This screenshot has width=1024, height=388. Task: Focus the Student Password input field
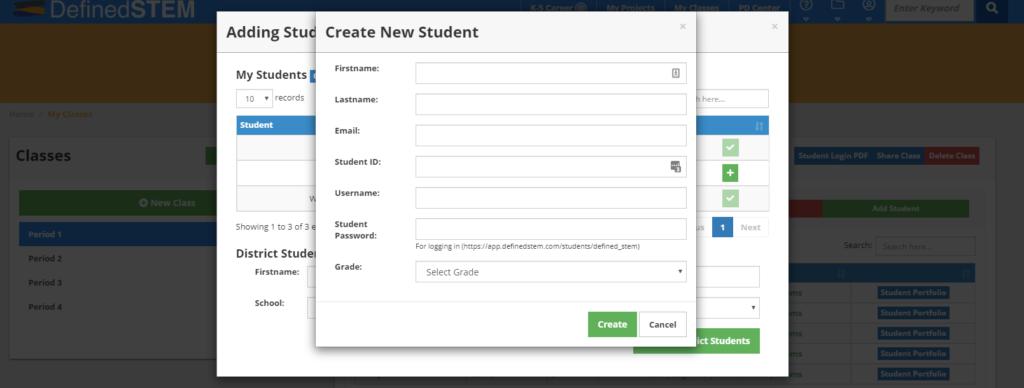pos(551,229)
